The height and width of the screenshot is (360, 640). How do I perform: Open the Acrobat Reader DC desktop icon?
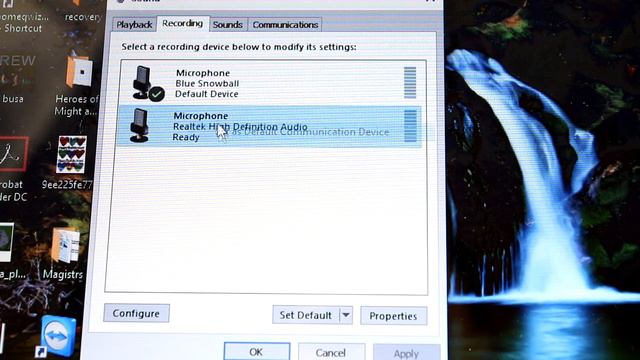coord(13,154)
